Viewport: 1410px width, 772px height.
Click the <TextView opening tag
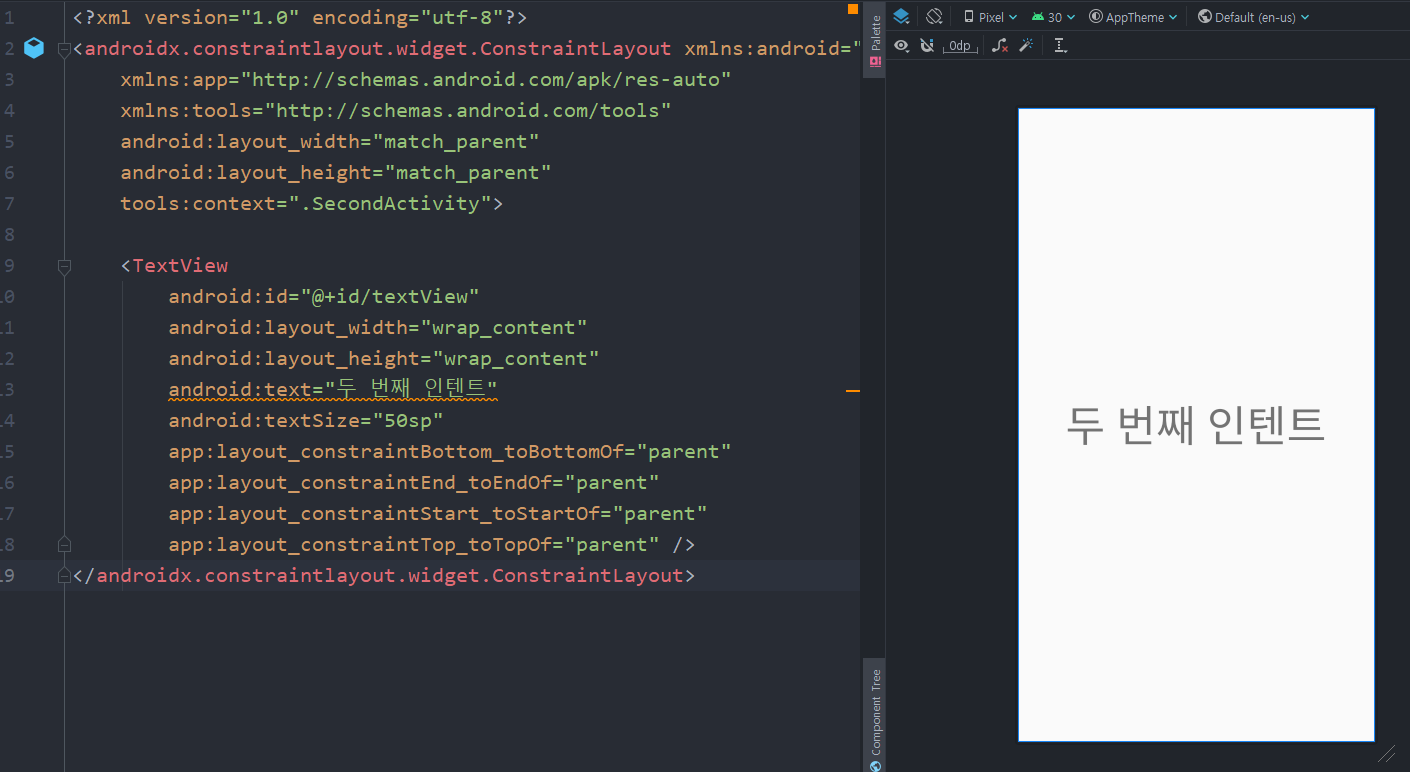(x=174, y=265)
